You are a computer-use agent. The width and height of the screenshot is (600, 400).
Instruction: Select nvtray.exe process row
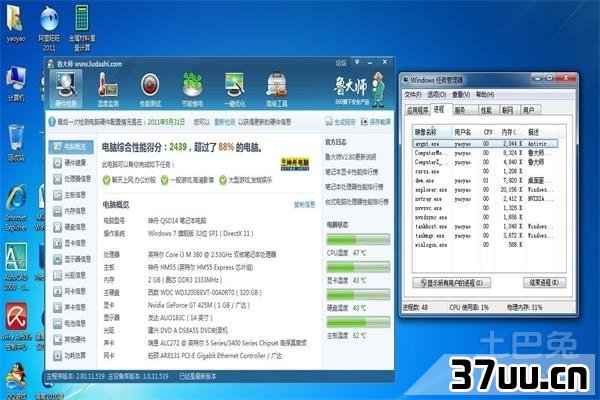(x=485, y=199)
